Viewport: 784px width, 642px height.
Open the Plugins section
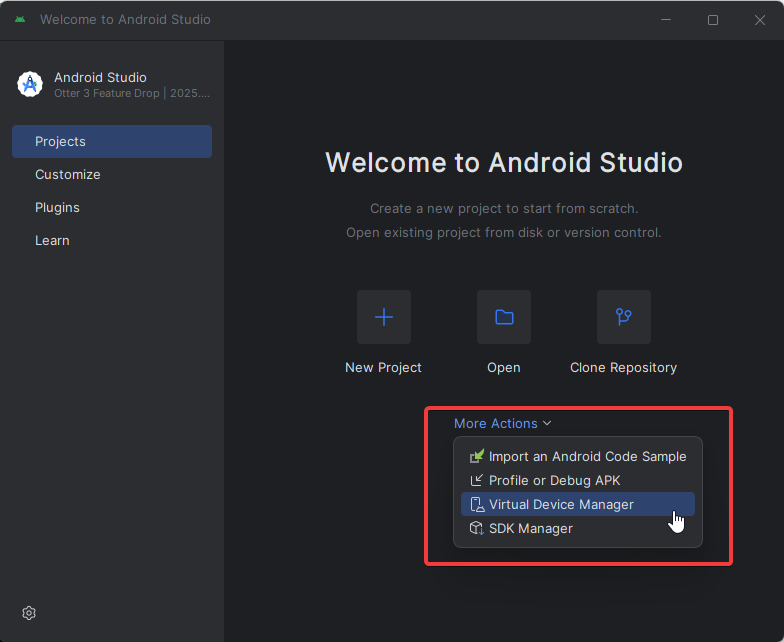112,208
